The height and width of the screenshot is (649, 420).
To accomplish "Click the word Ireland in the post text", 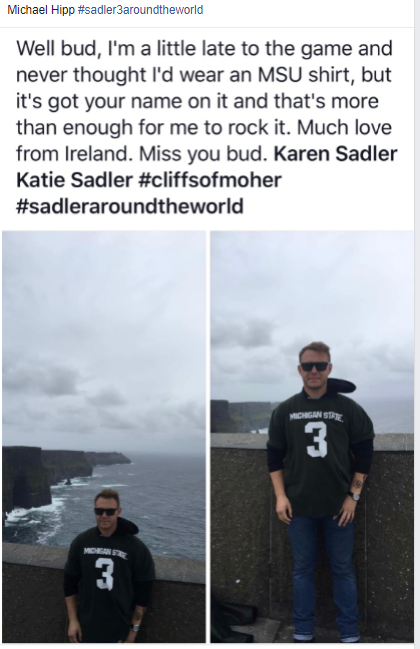I will pyautogui.click(x=99, y=154).
